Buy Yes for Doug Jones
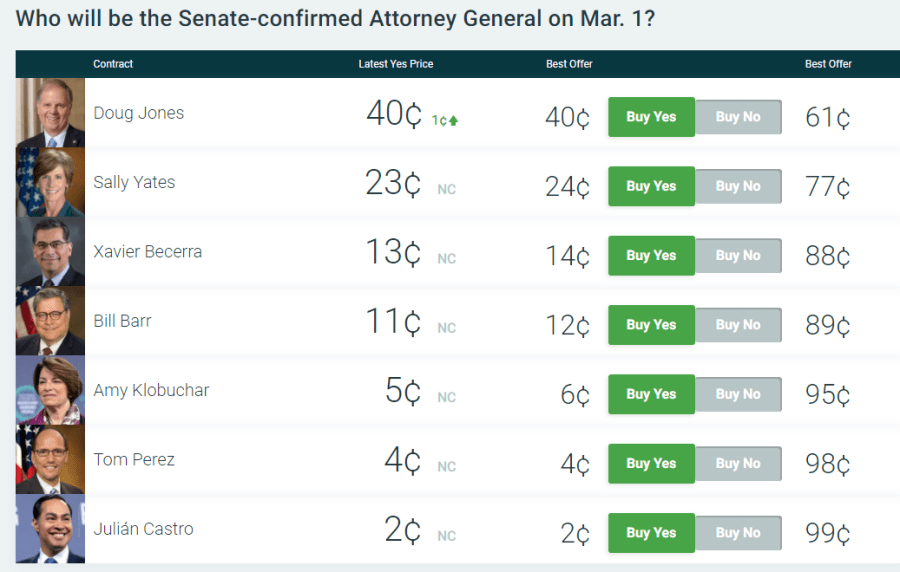This screenshot has width=900, height=572. pos(651,117)
